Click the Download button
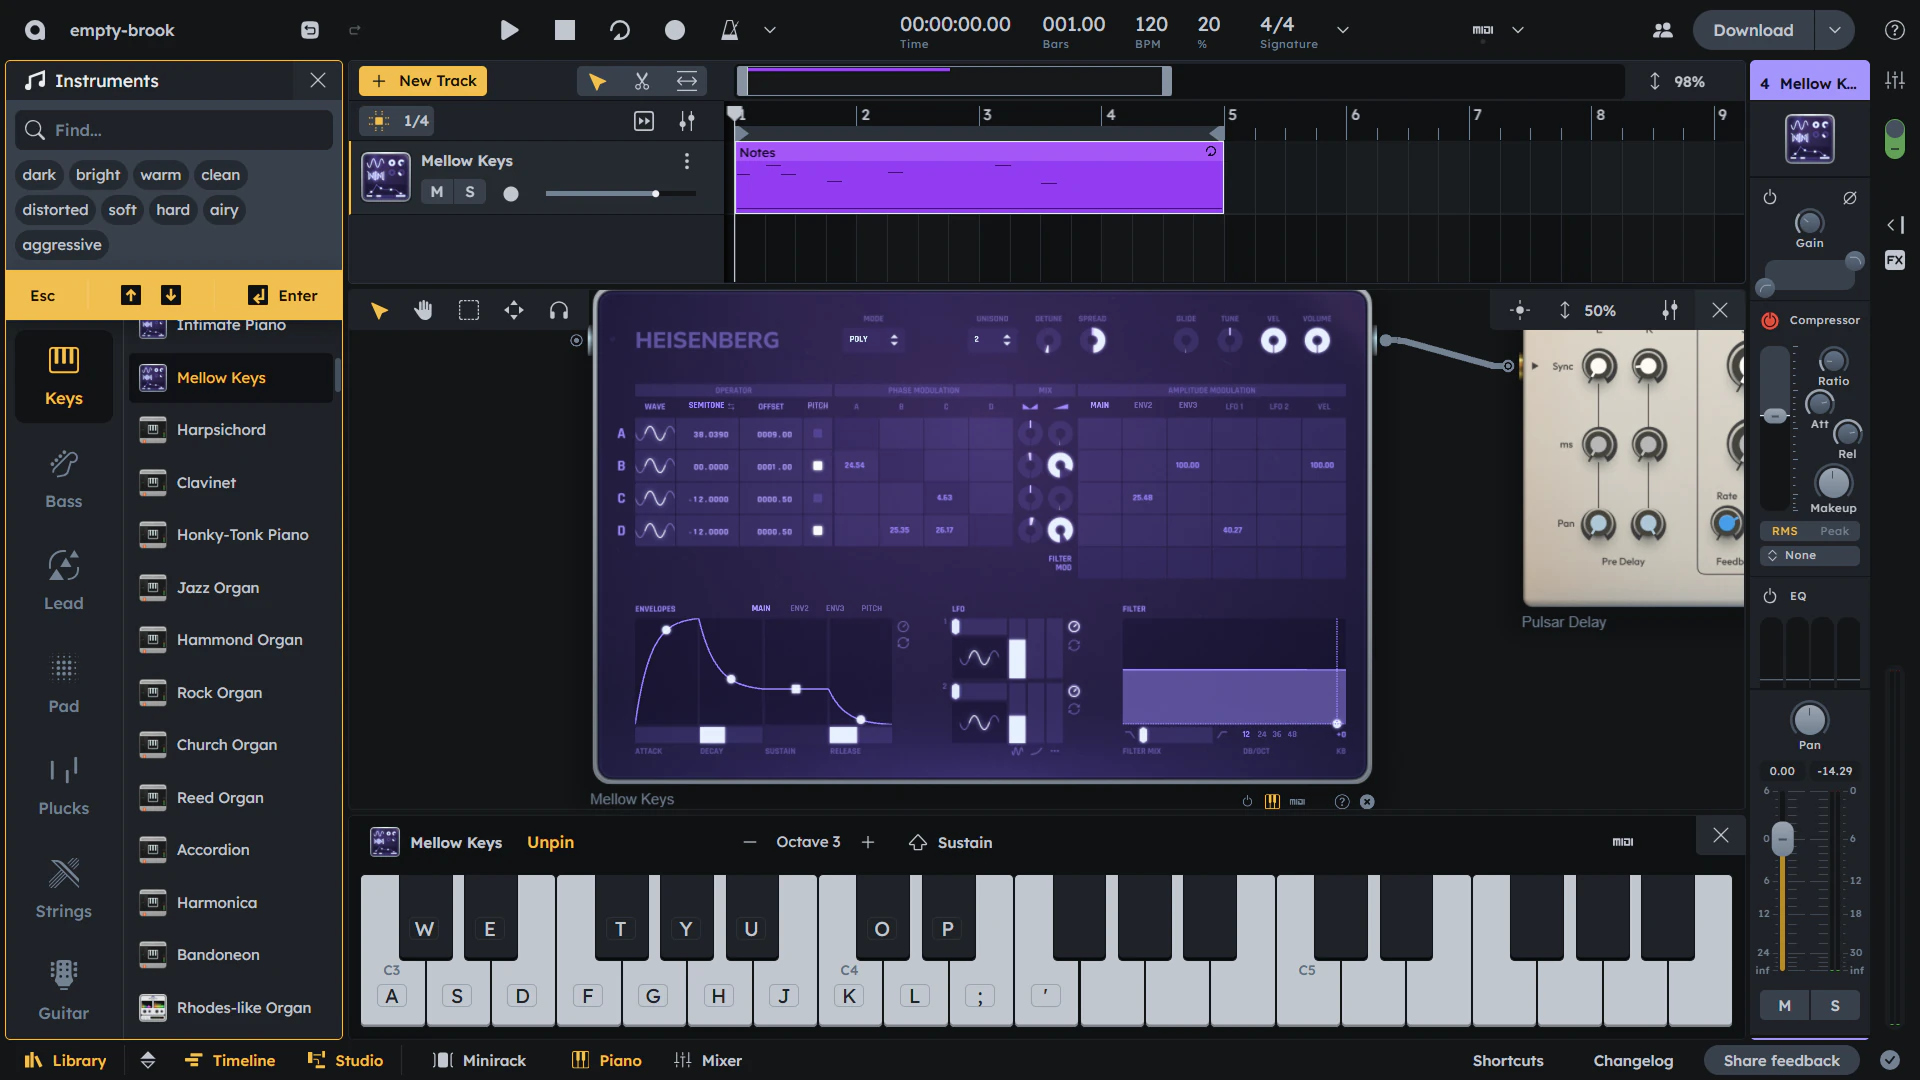Image resolution: width=1920 pixels, height=1080 pixels. click(x=1752, y=30)
